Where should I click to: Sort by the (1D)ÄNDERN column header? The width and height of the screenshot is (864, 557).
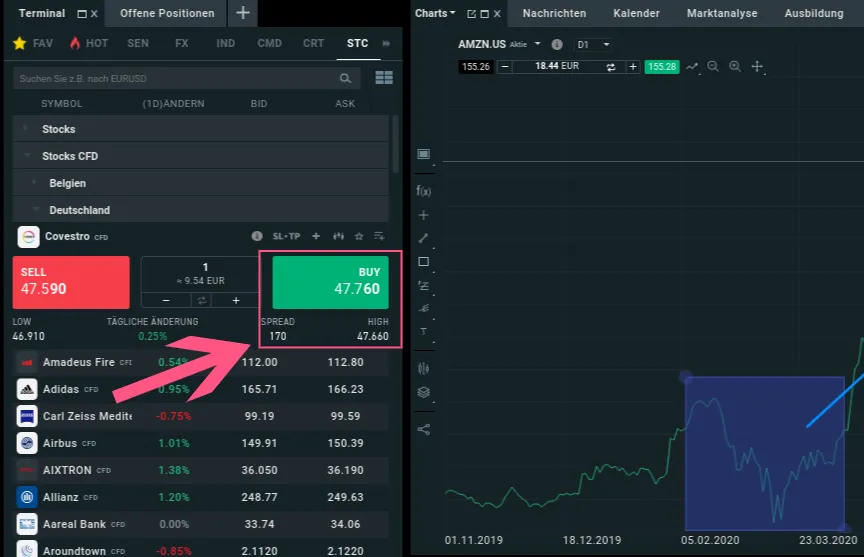174,104
